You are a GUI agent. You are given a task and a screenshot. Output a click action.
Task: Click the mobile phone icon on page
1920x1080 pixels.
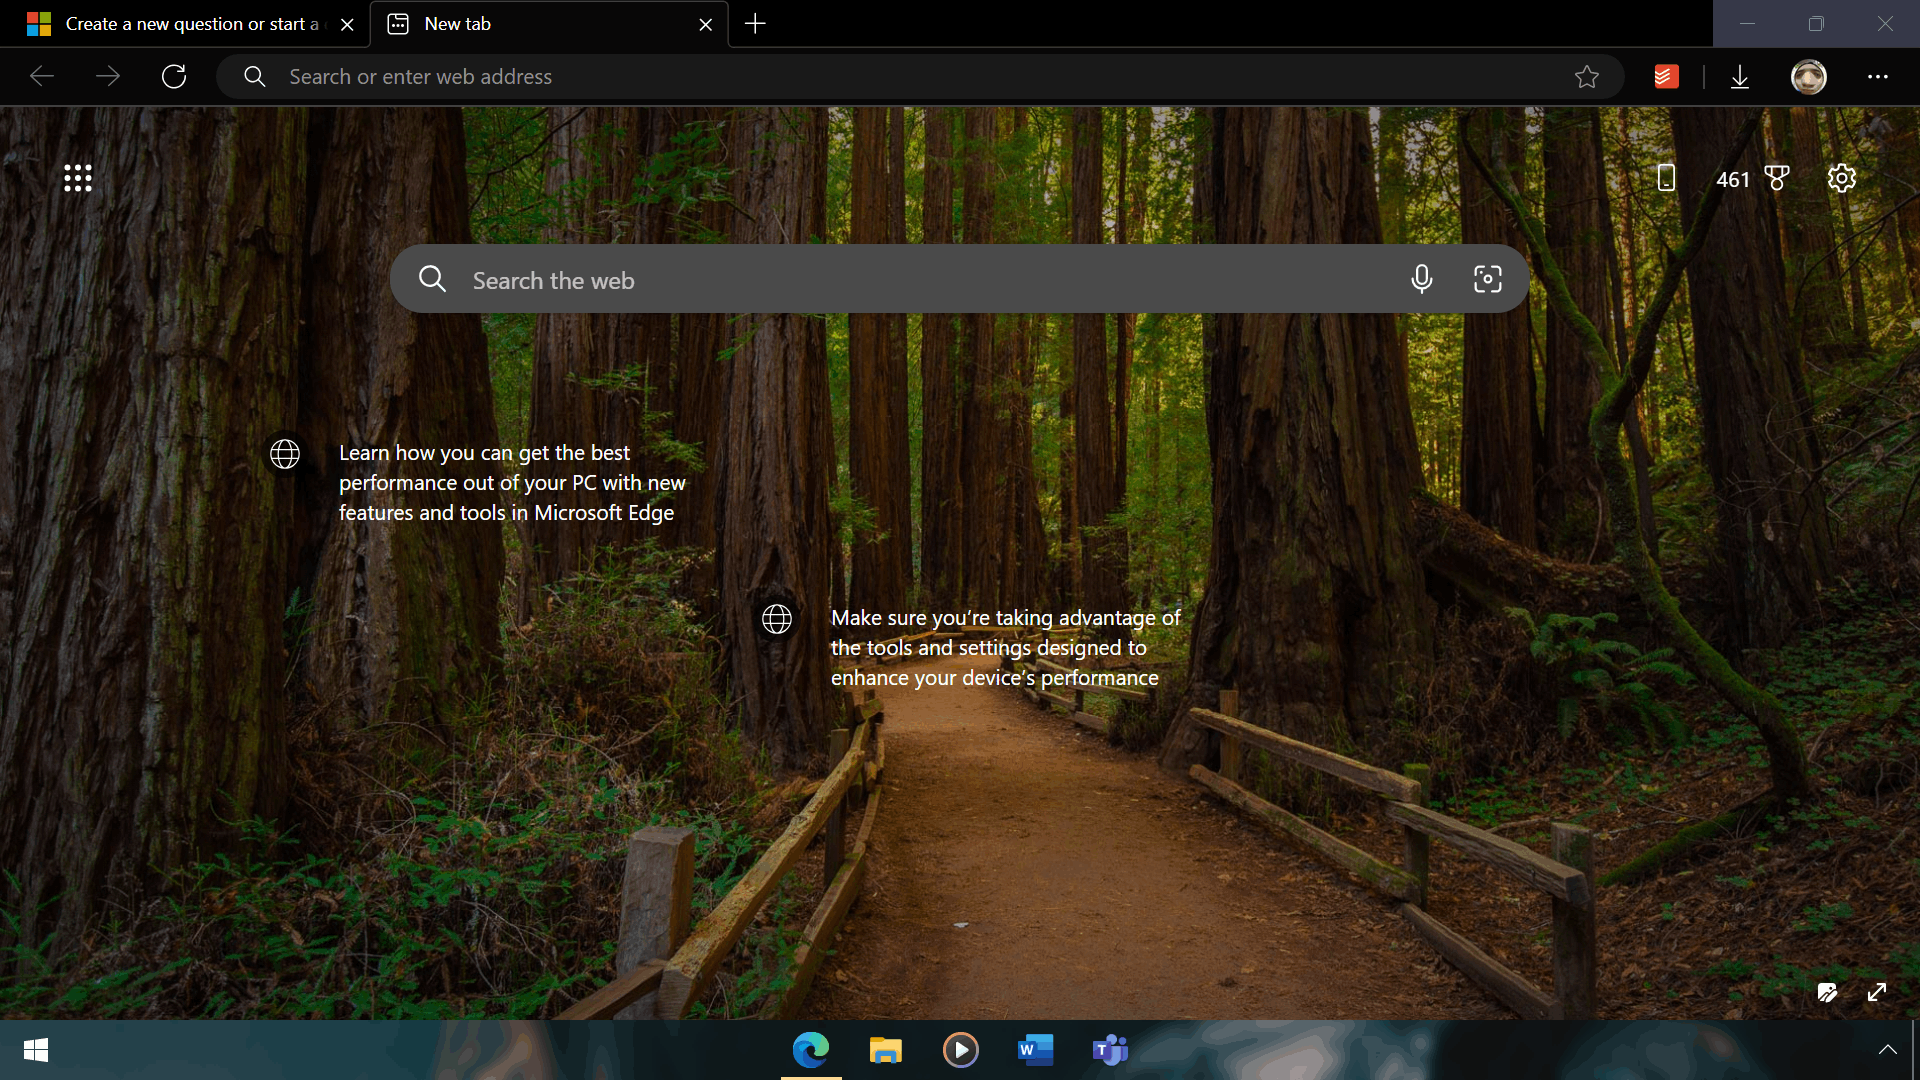click(1665, 178)
